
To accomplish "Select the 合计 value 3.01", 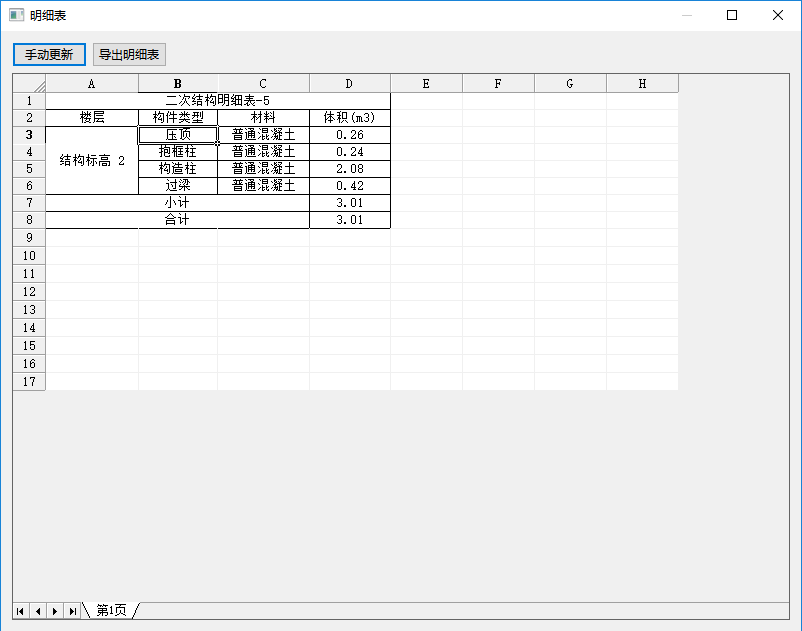I will pyautogui.click(x=350, y=219).
